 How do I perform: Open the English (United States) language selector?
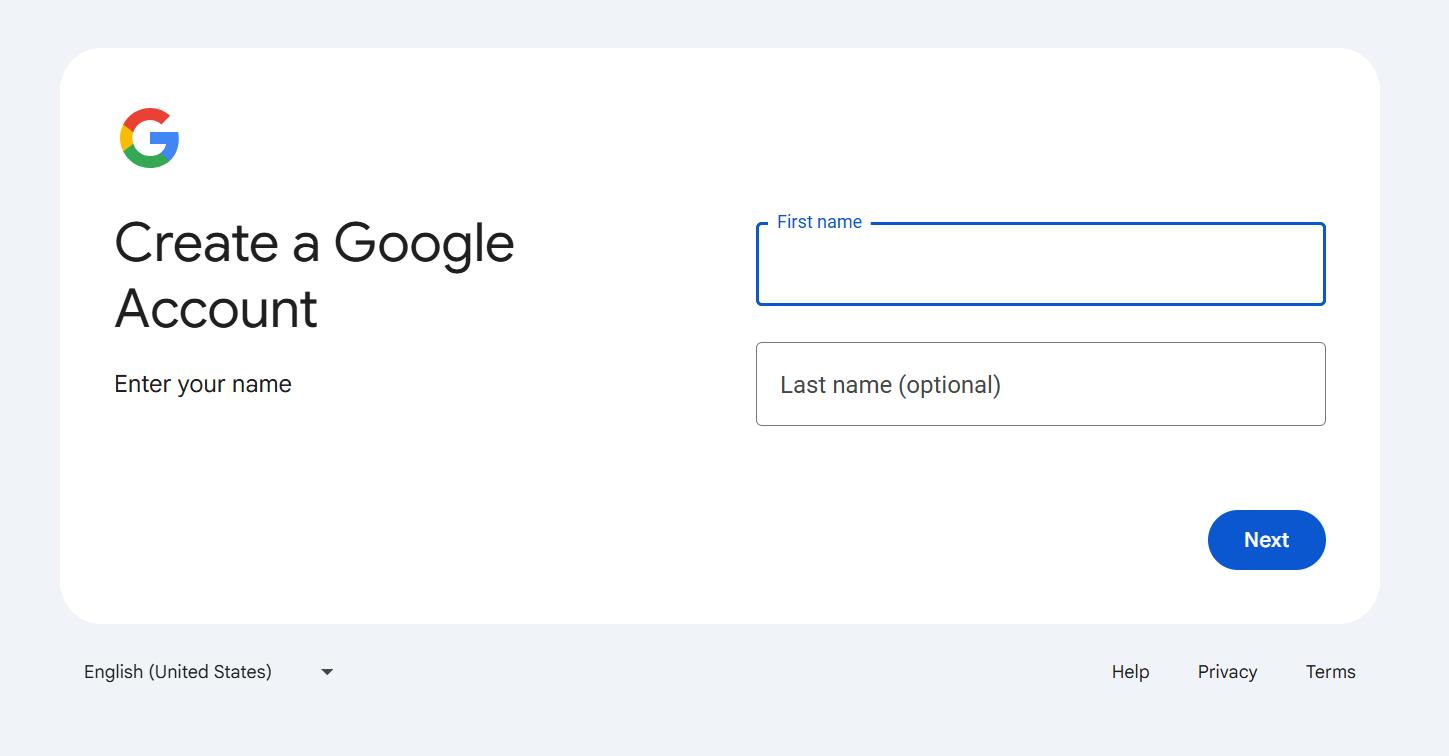[208, 672]
